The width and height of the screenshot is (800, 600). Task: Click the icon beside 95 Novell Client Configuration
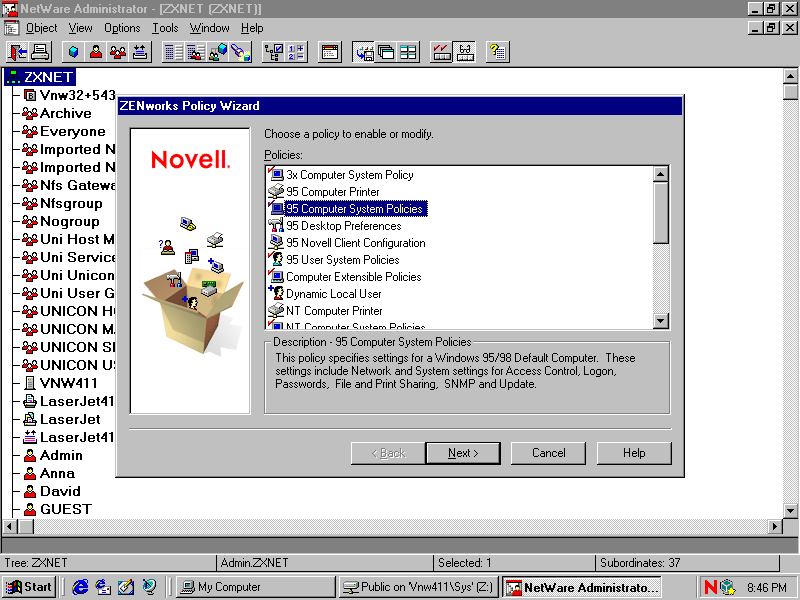(x=276, y=242)
